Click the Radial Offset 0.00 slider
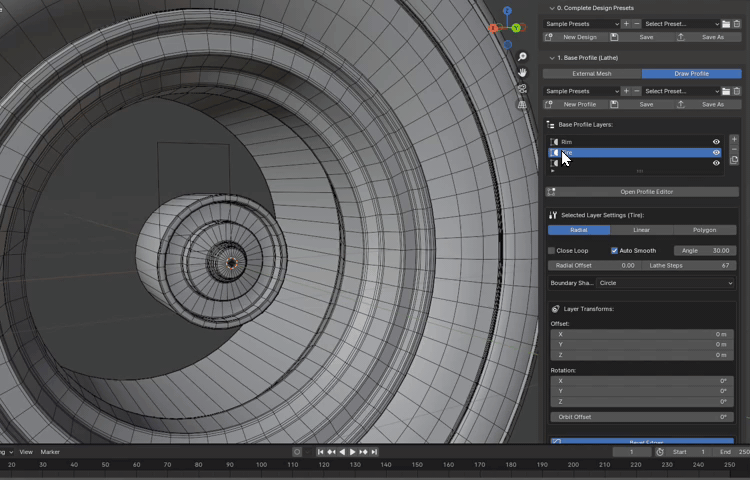Screen dimensions: 750x480 tap(595, 265)
